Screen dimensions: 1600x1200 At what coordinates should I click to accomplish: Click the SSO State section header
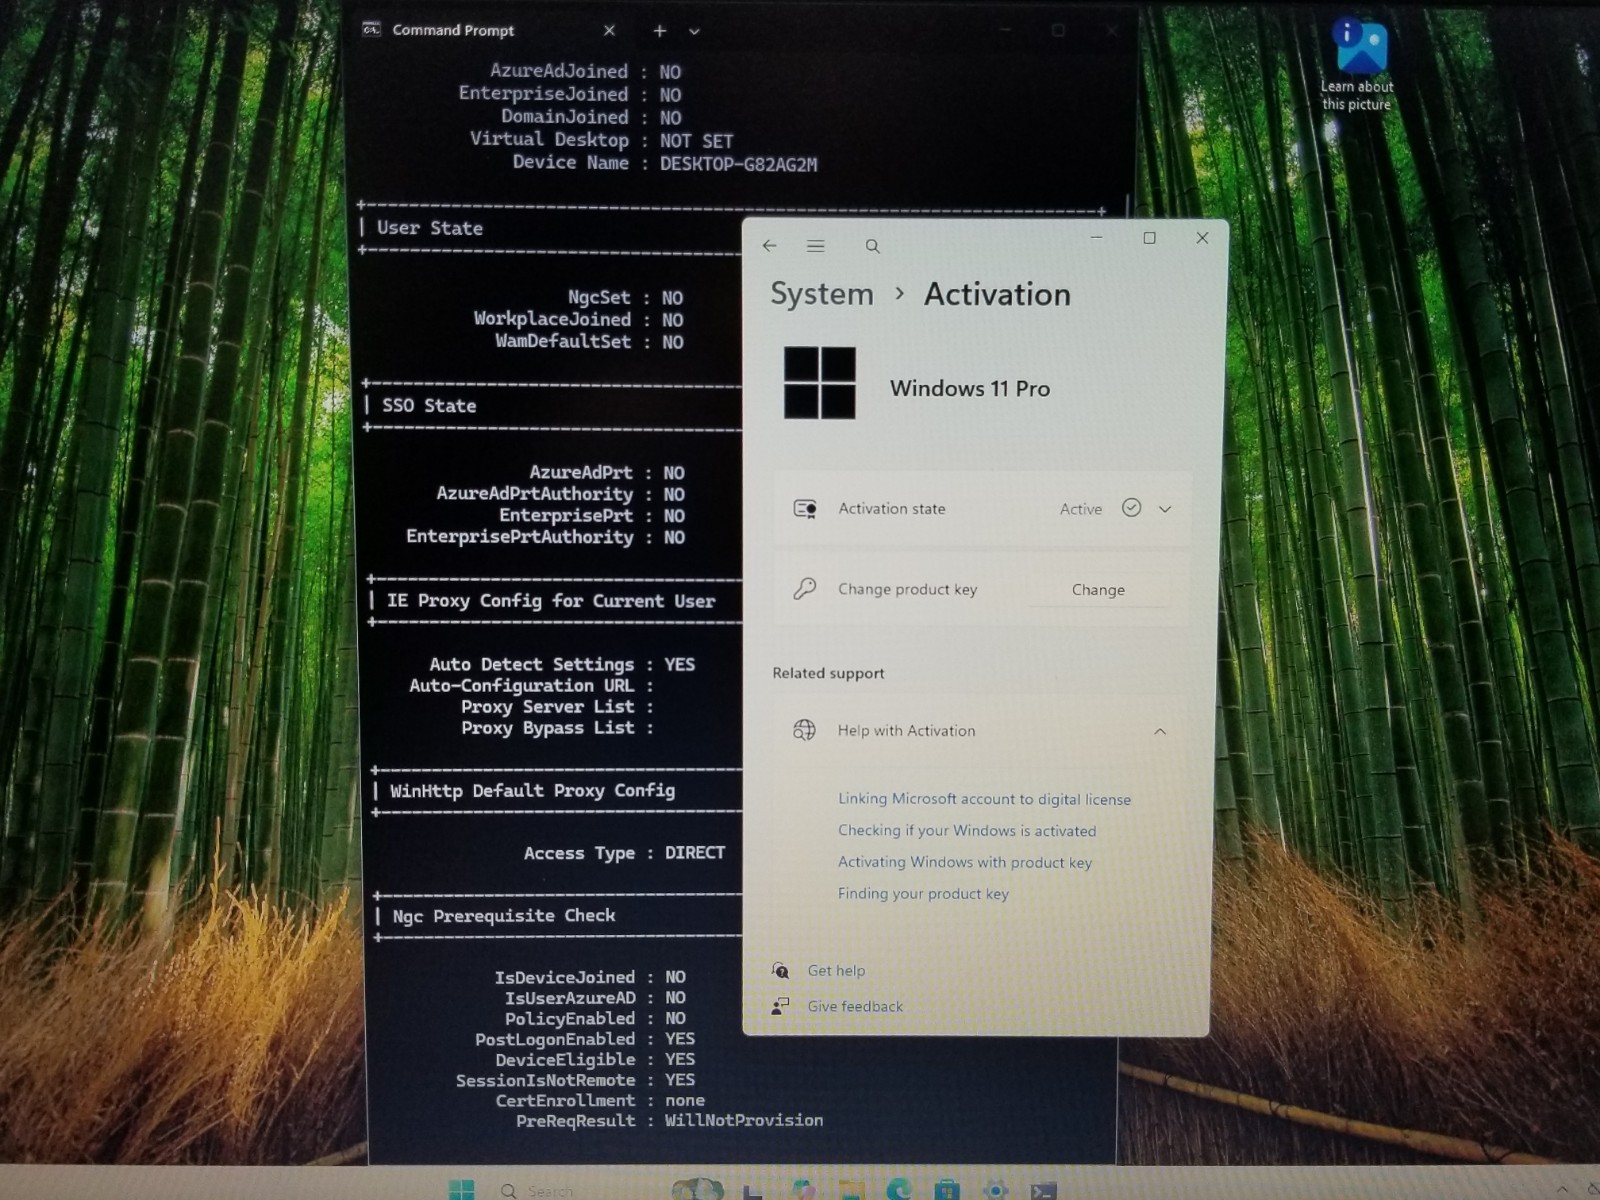pos(429,405)
